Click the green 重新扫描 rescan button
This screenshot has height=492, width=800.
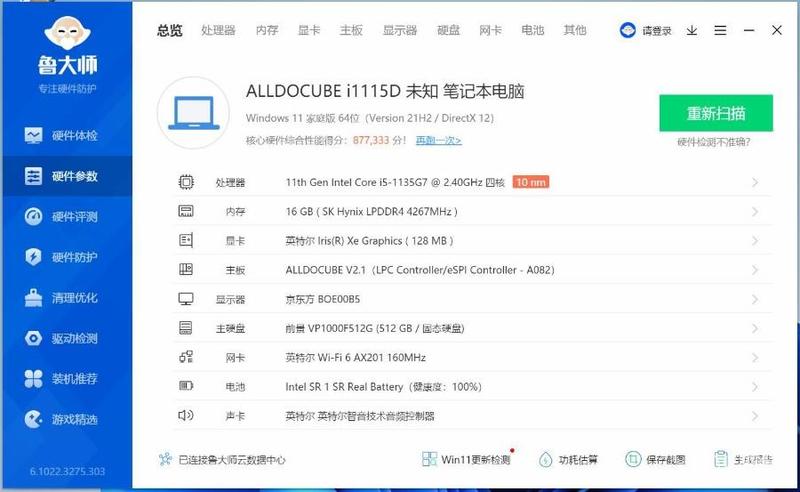pos(716,113)
